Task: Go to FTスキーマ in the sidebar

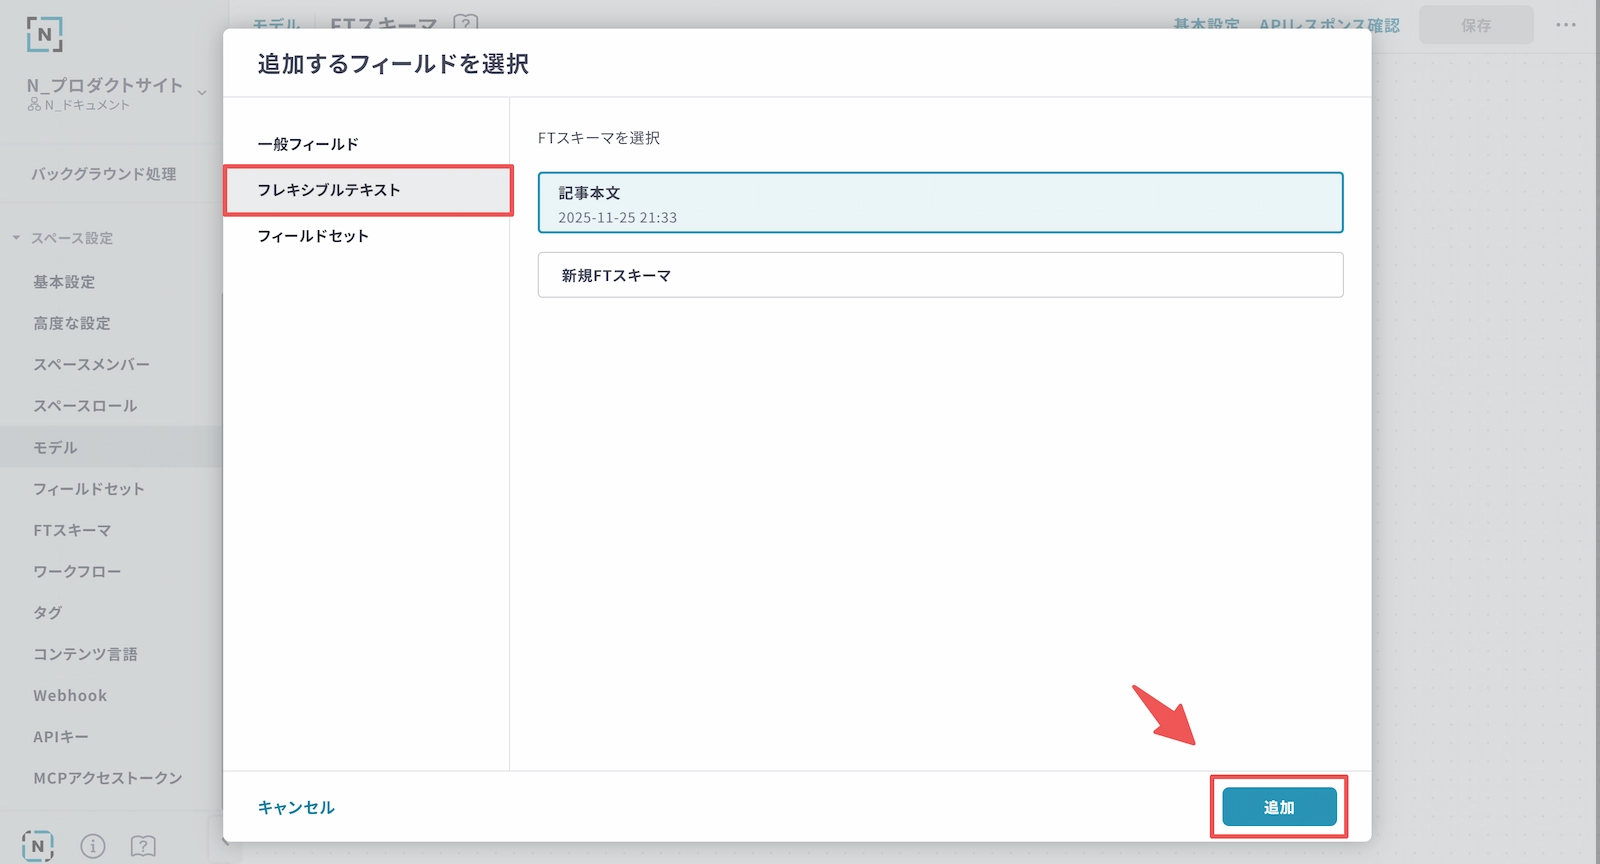Action: [x=72, y=530]
